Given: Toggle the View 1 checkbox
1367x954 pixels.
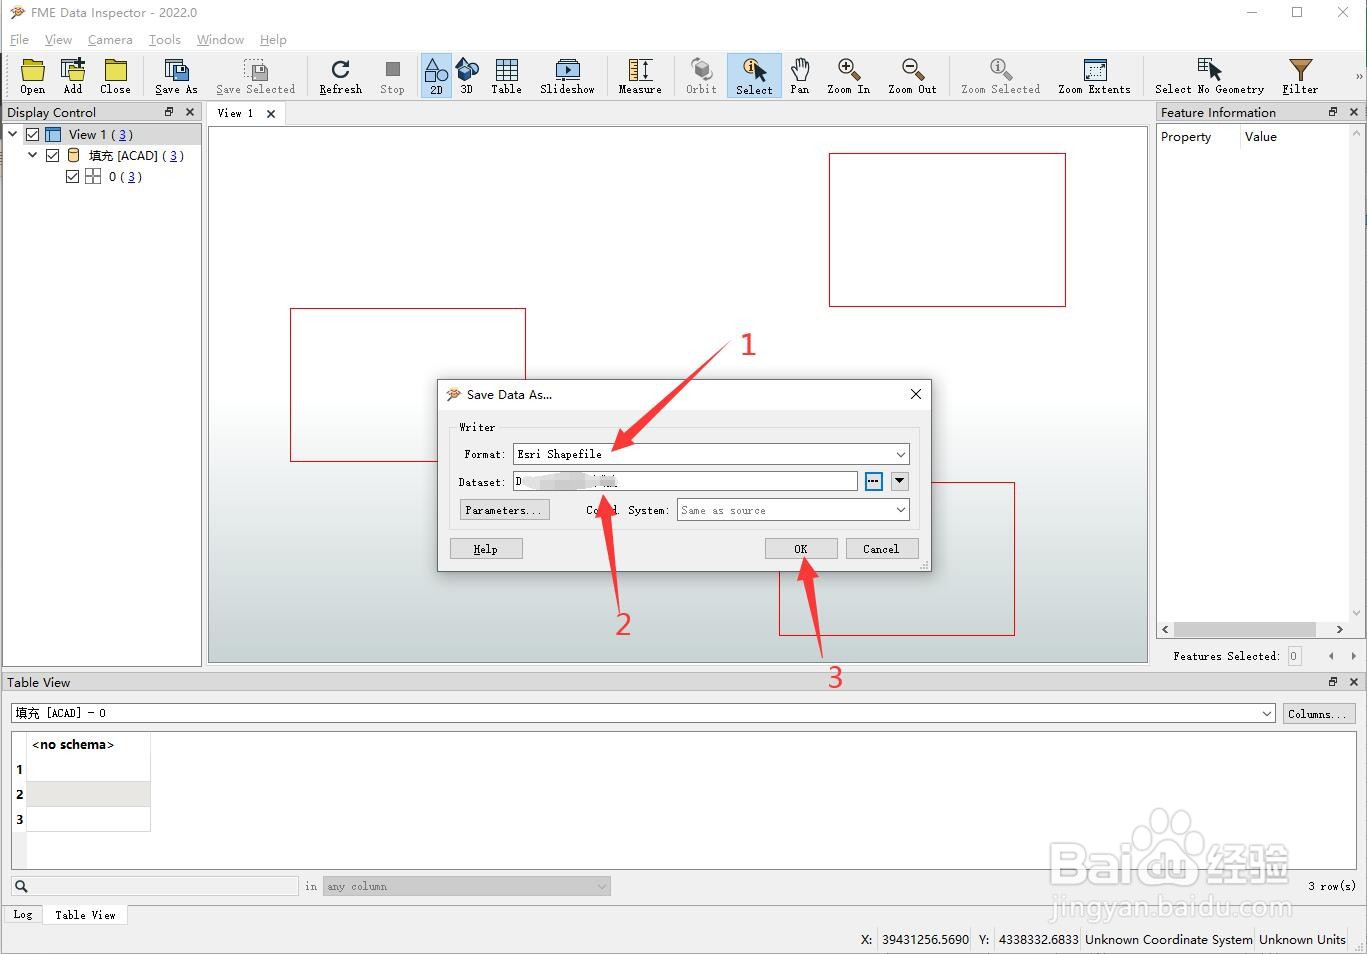Looking at the screenshot, I should pos(33,134).
